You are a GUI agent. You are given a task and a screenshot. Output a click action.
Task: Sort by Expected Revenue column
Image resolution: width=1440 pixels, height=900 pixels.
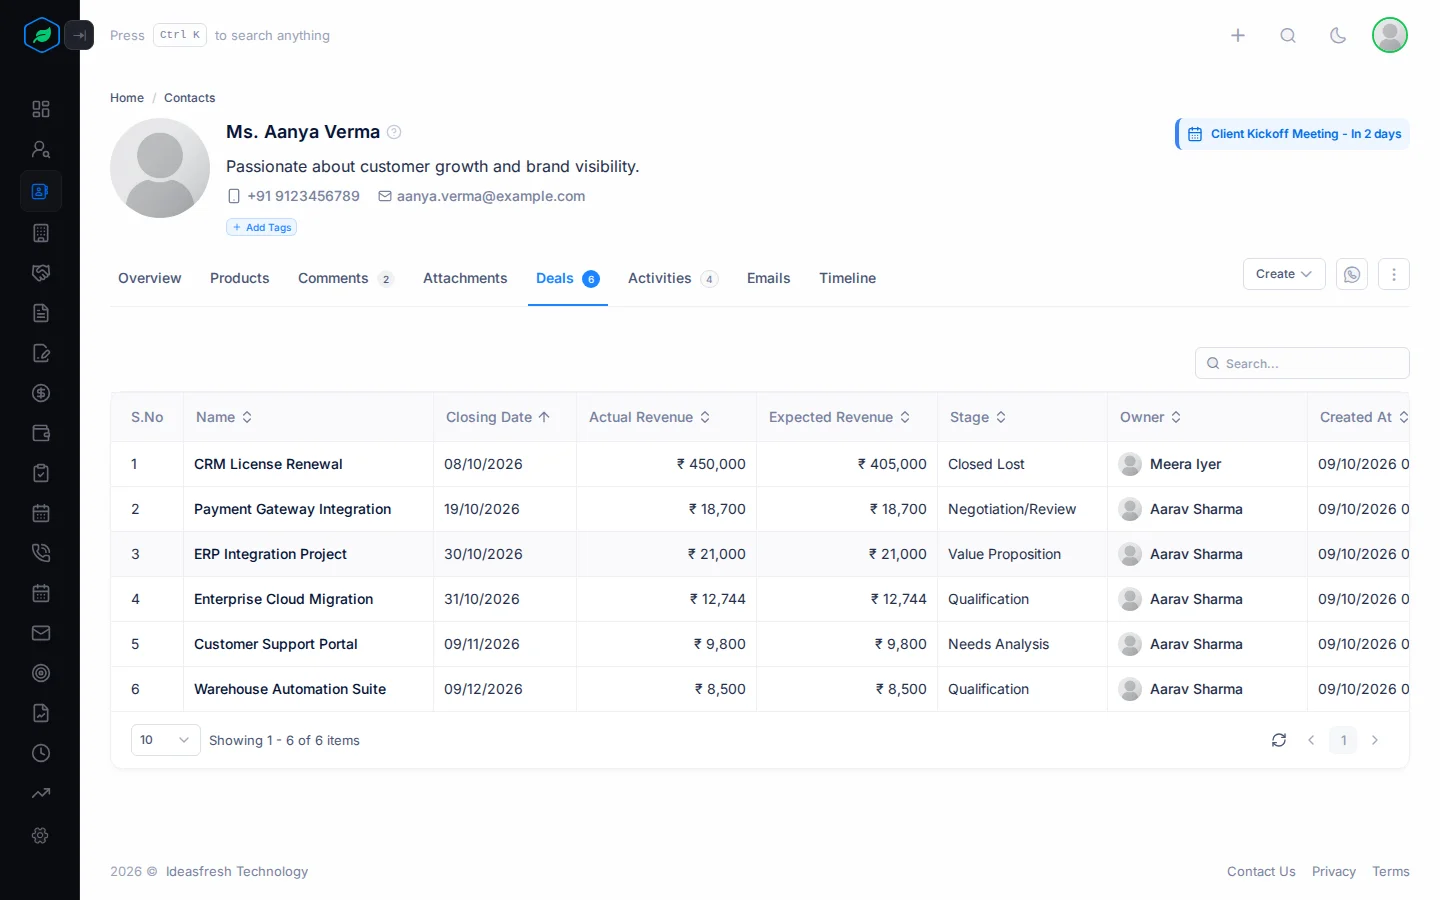pos(839,417)
